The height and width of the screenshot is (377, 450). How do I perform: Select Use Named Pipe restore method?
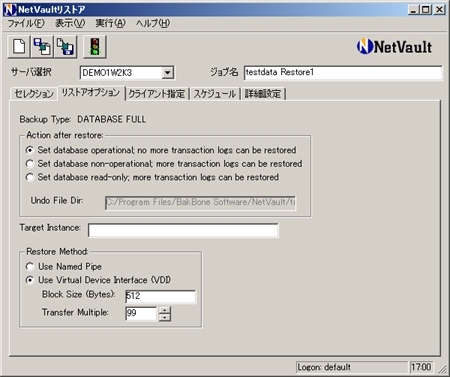[x=30, y=266]
